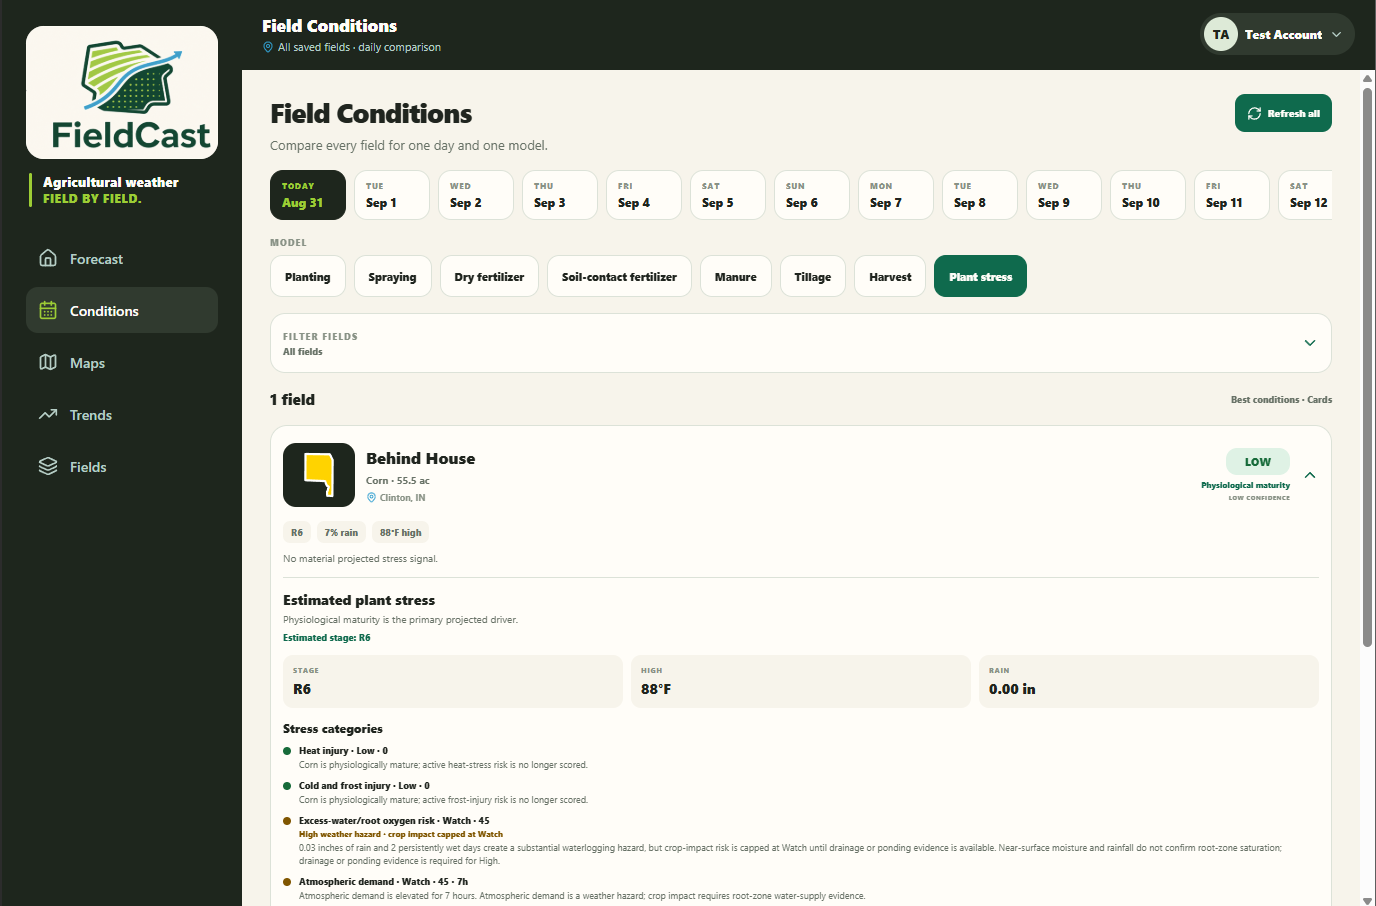Click the RAIN 0.00 in tile
Viewport: 1376px width, 906px height.
1149,681
